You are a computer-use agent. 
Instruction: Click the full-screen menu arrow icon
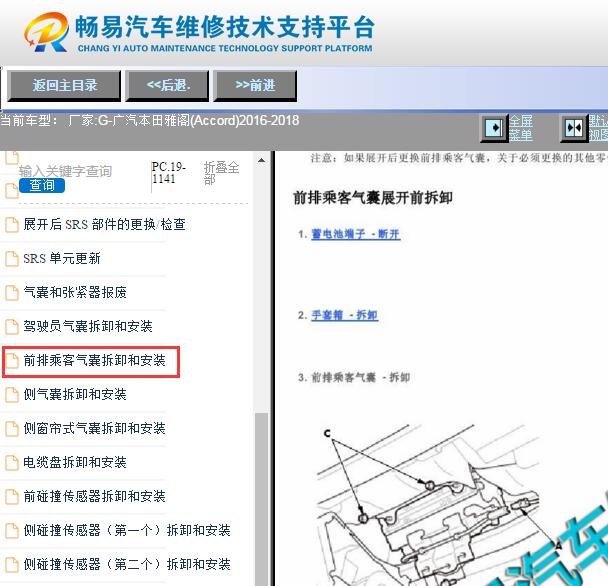[x=494, y=128]
